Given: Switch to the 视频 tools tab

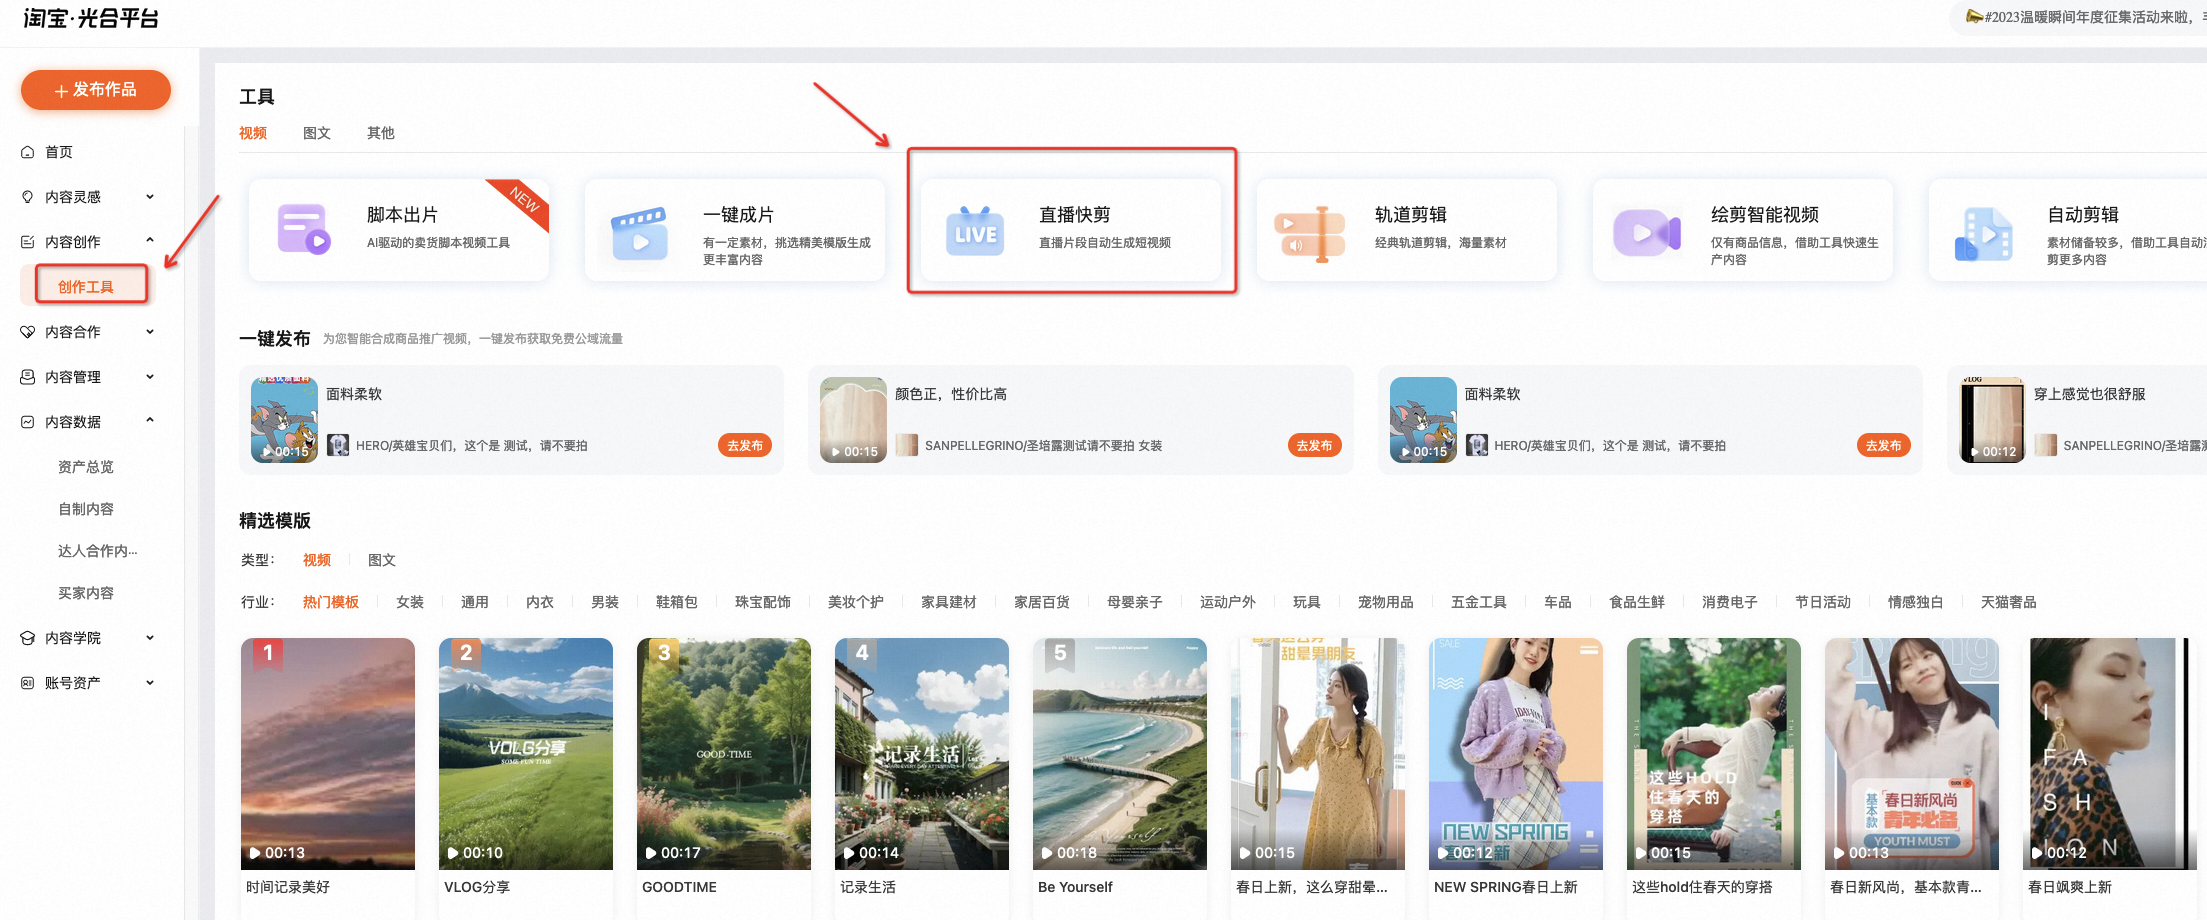Looking at the screenshot, I should click(x=253, y=133).
